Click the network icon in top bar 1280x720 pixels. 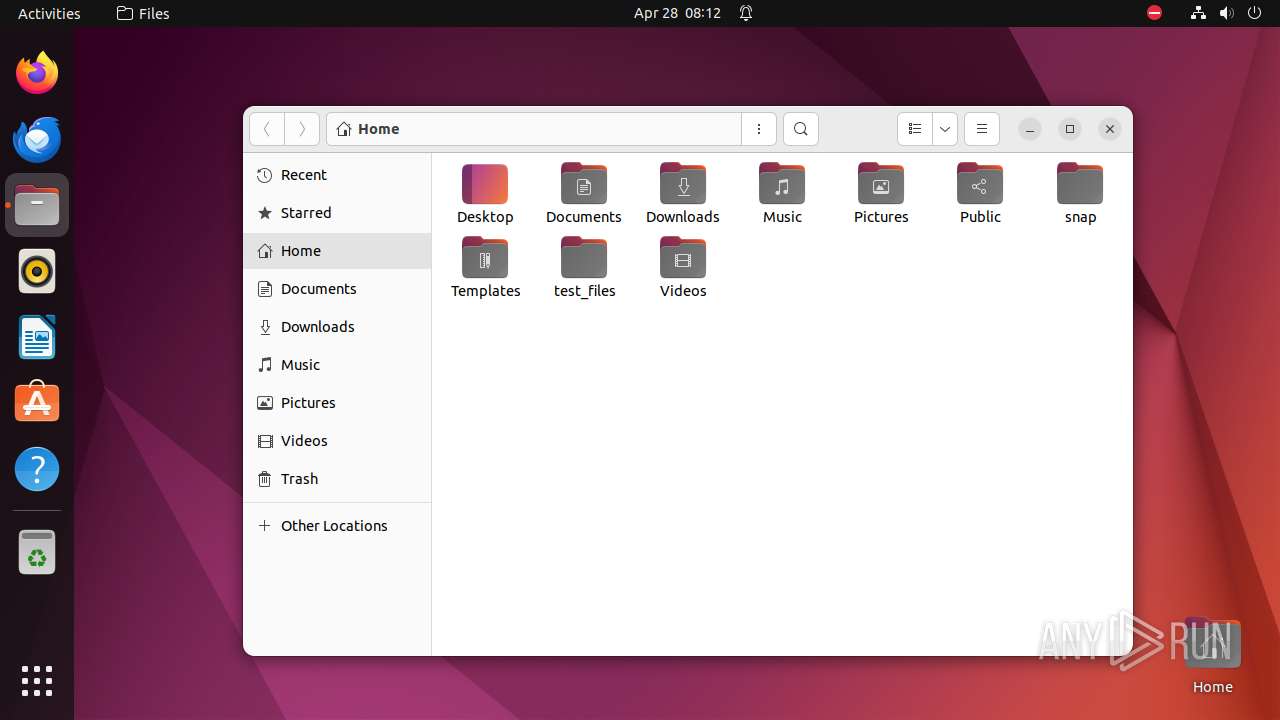pyautogui.click(x=1198, y=13)
